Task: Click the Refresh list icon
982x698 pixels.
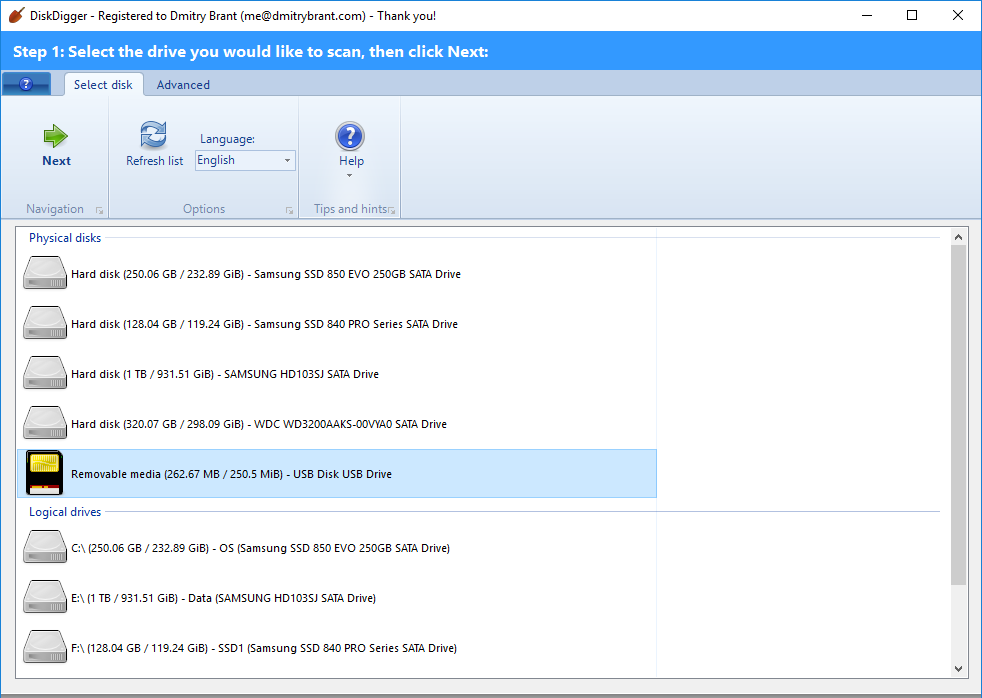Action: 154,135
